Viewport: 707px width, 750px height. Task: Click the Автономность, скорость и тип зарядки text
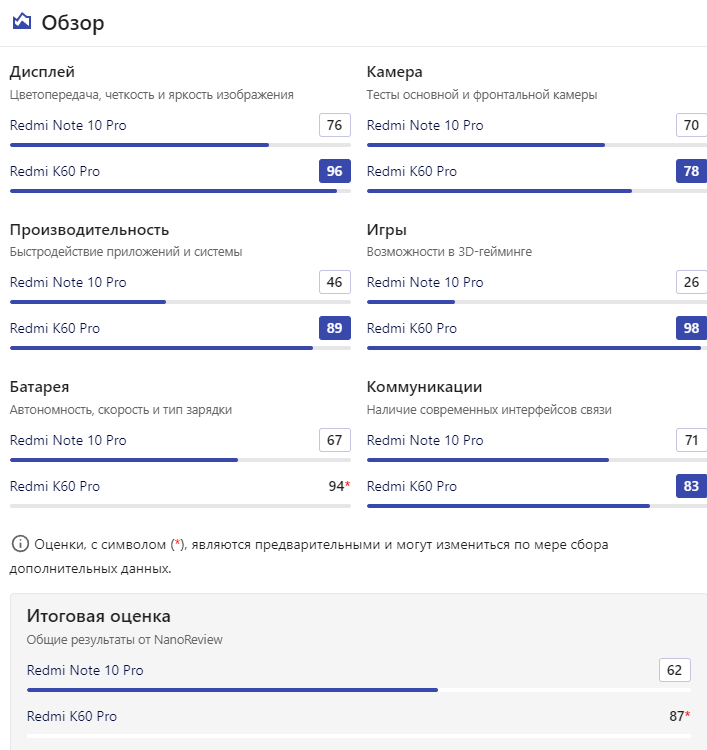pyautogui.click(x=121, y=409)
